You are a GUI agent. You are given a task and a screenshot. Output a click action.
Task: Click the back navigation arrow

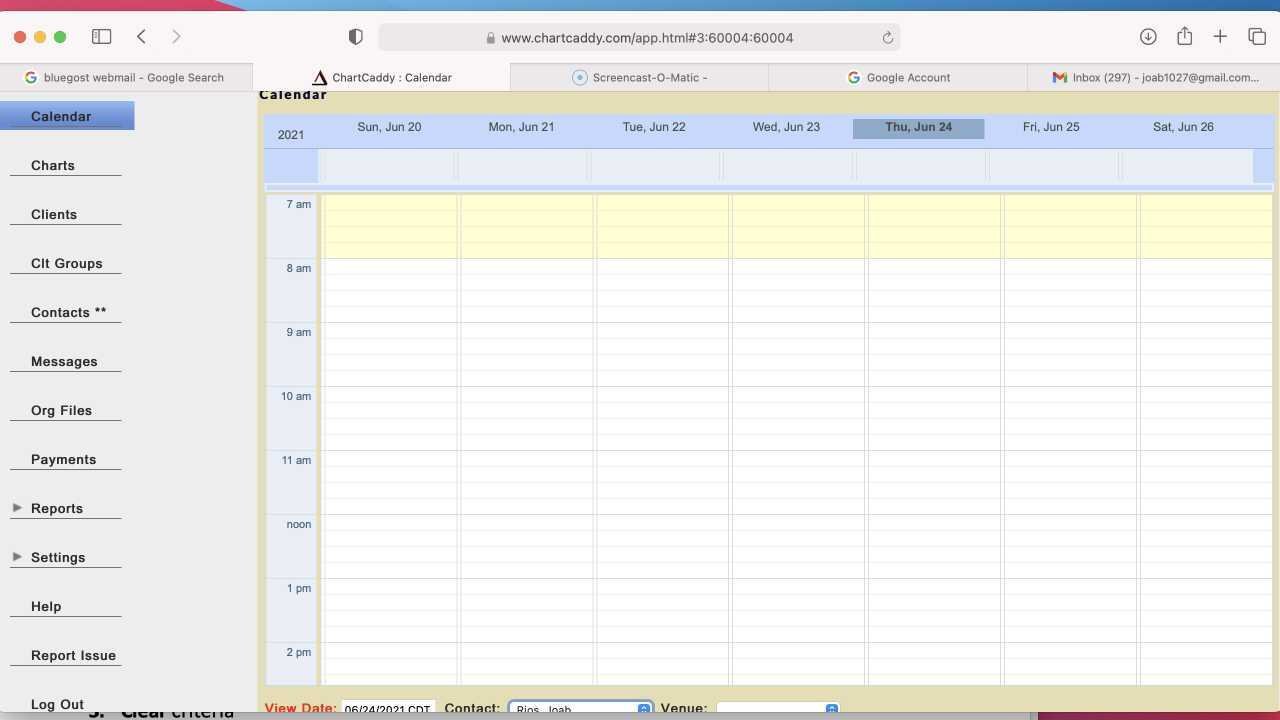pyautogui.click(x=141, y=36)
